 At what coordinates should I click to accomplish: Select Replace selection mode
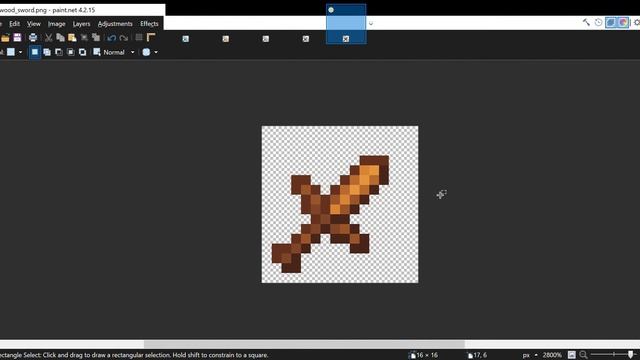35,52
